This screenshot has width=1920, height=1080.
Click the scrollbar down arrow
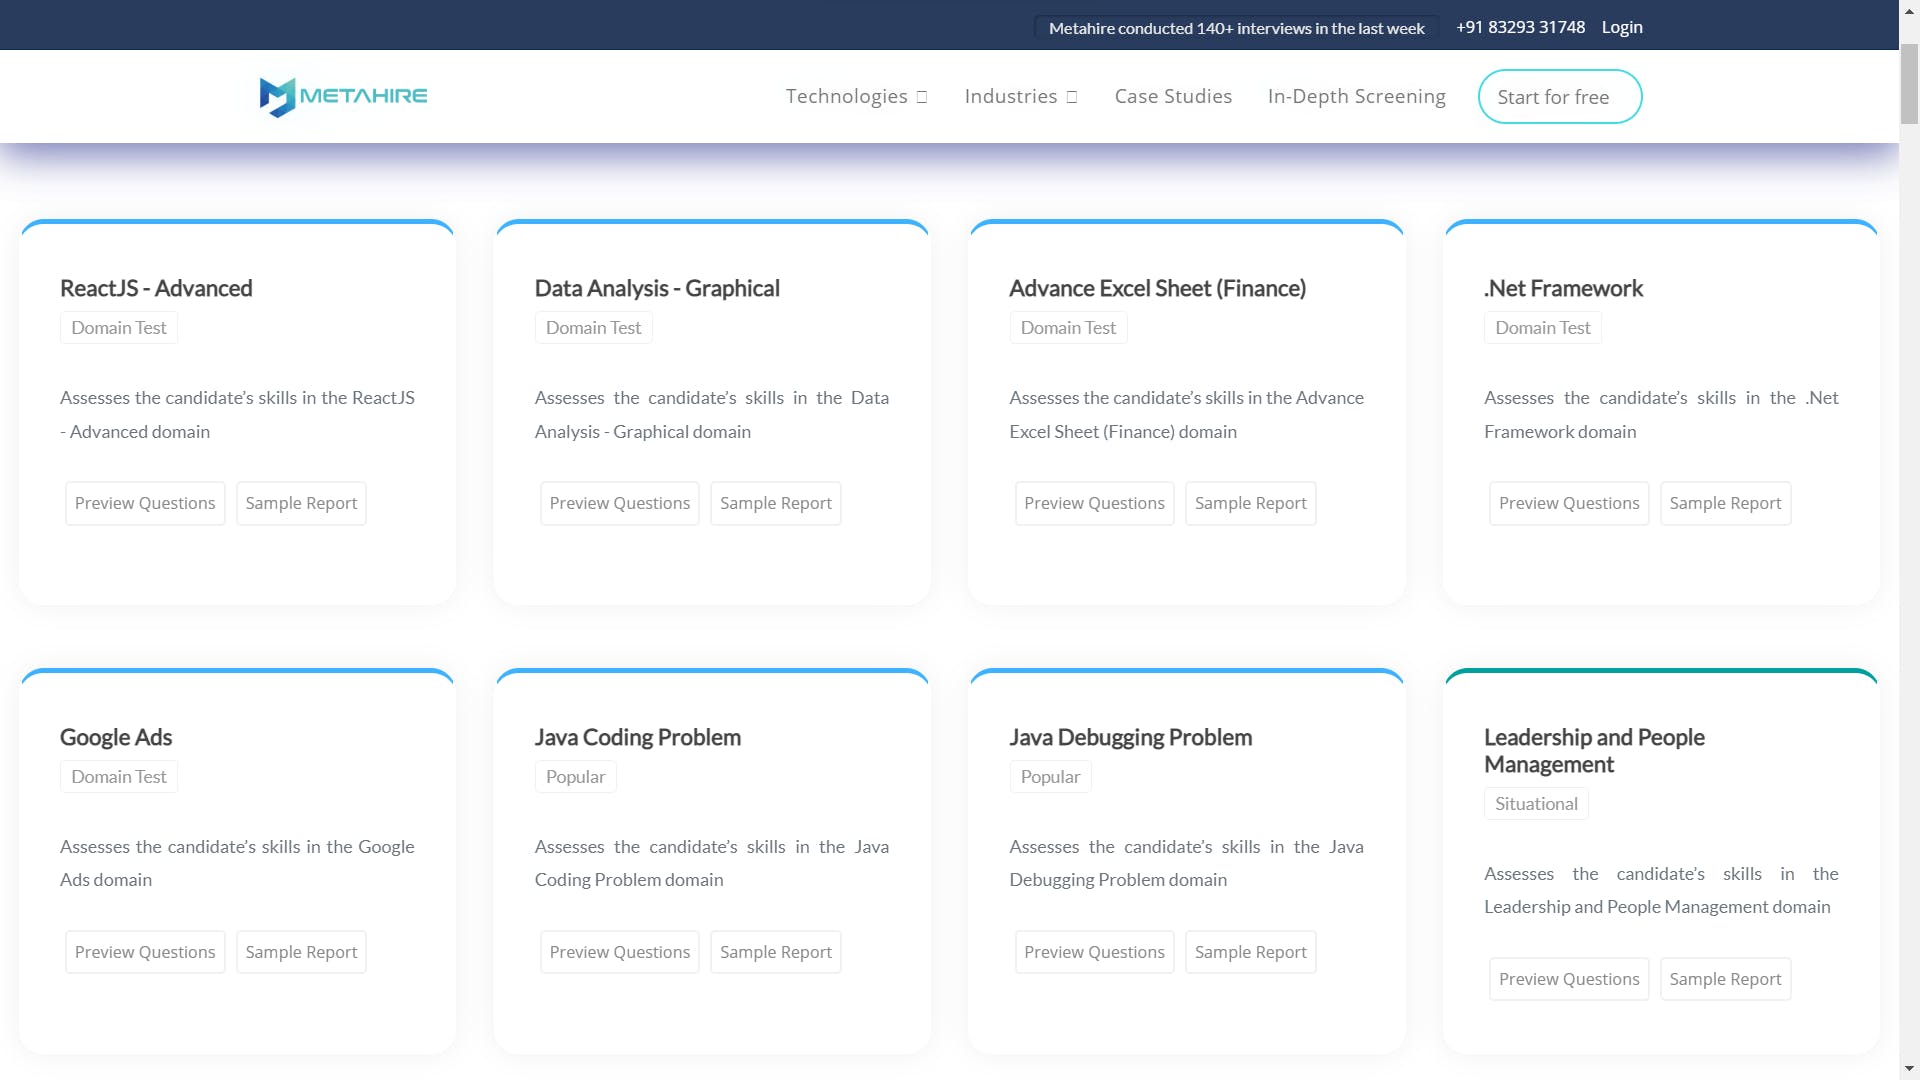pos(1909,1069)
